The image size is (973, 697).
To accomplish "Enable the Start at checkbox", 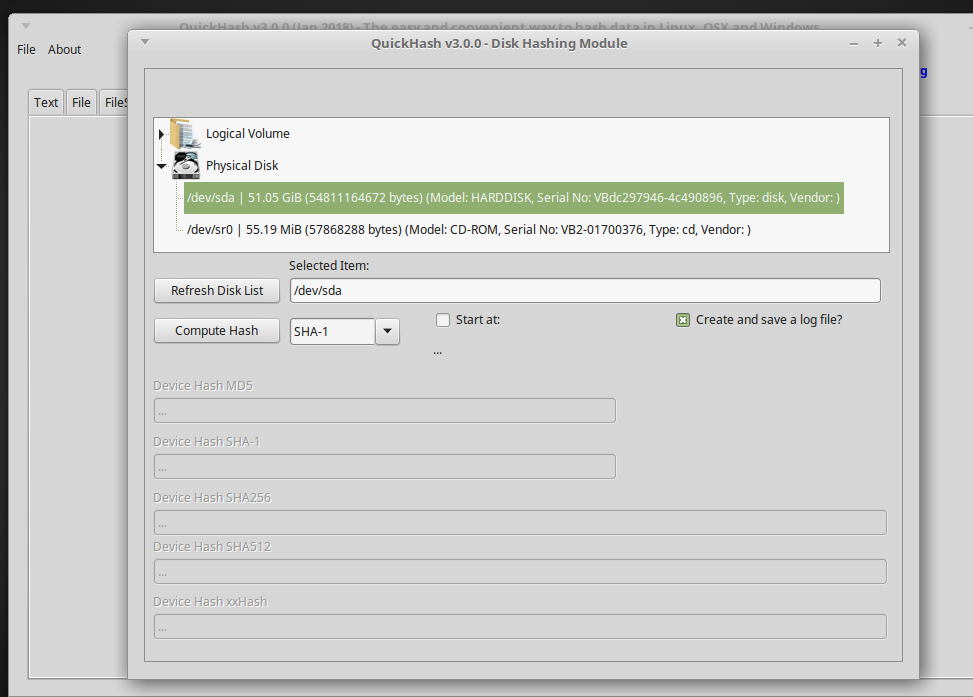I will 443,320.
